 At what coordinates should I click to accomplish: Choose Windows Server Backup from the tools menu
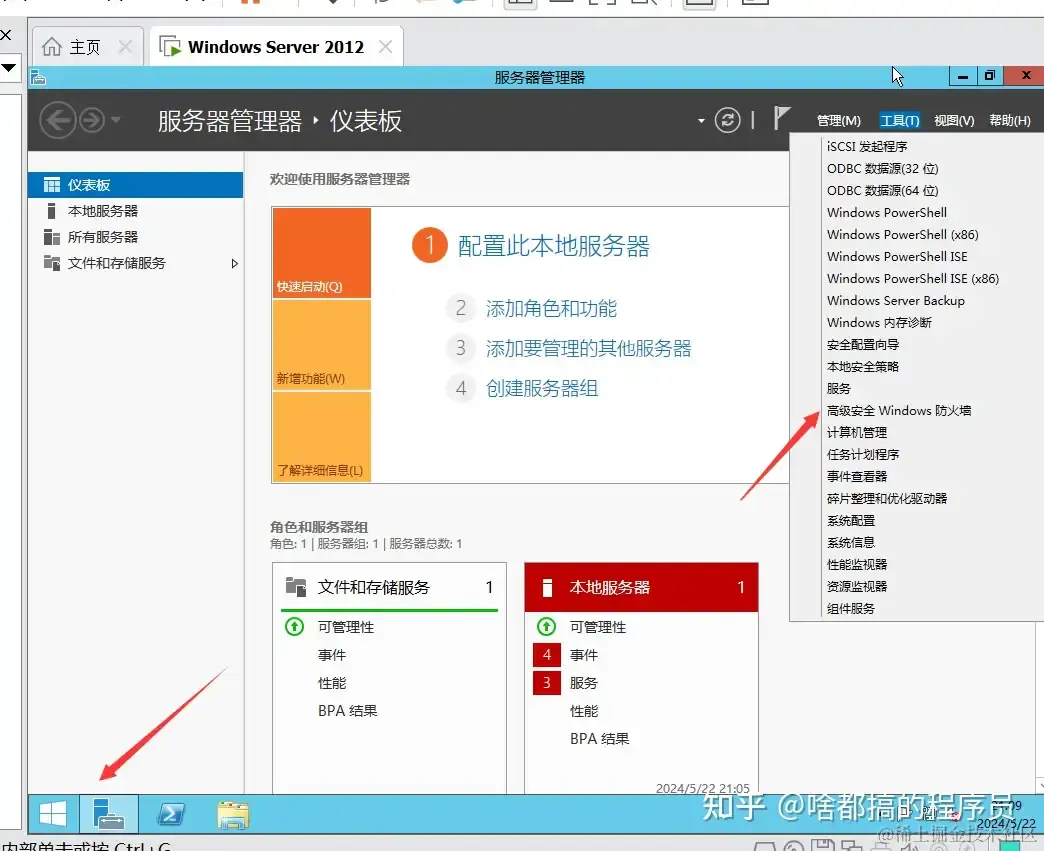click(896, 300)
